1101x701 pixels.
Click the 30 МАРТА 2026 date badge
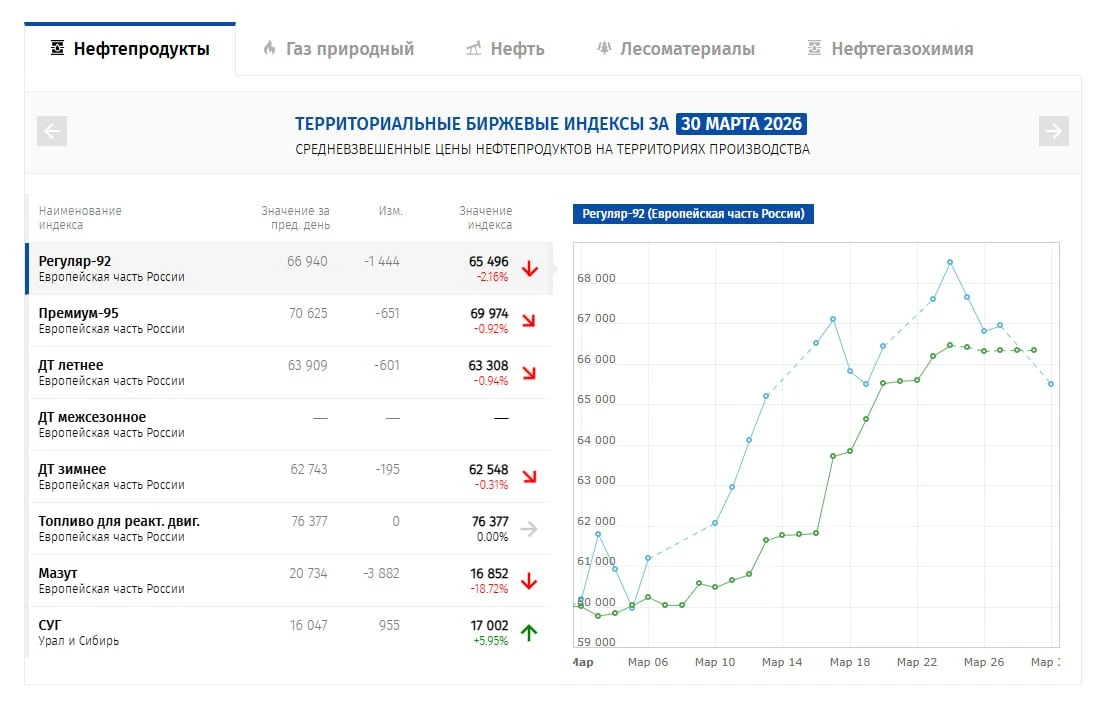click(741, 124)
